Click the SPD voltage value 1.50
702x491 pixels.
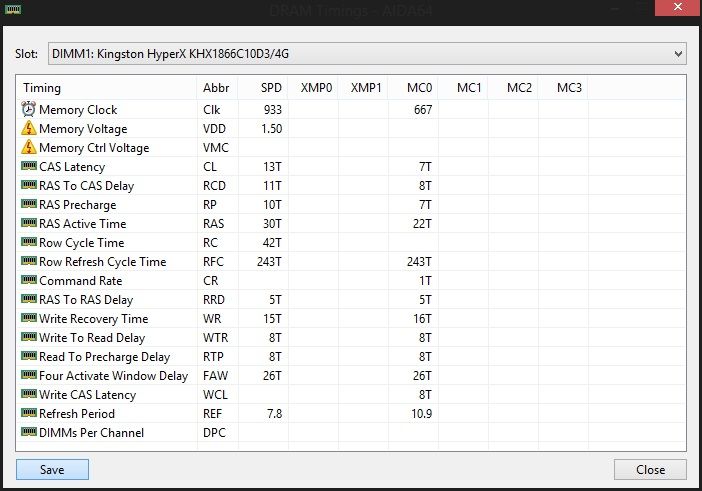pos(272,129)
